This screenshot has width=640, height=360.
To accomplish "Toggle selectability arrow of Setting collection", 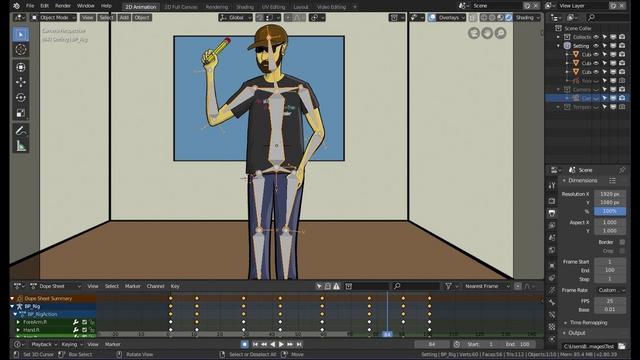I will point(604,46).
